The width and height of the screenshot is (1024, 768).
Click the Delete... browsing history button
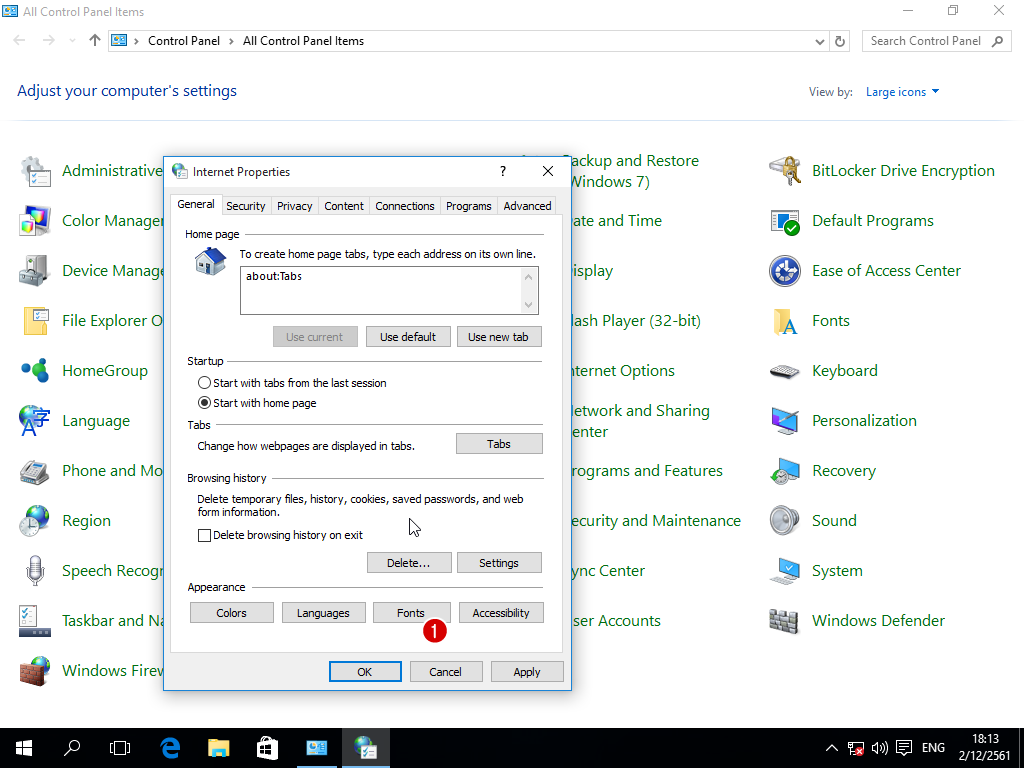click(409, 563)
